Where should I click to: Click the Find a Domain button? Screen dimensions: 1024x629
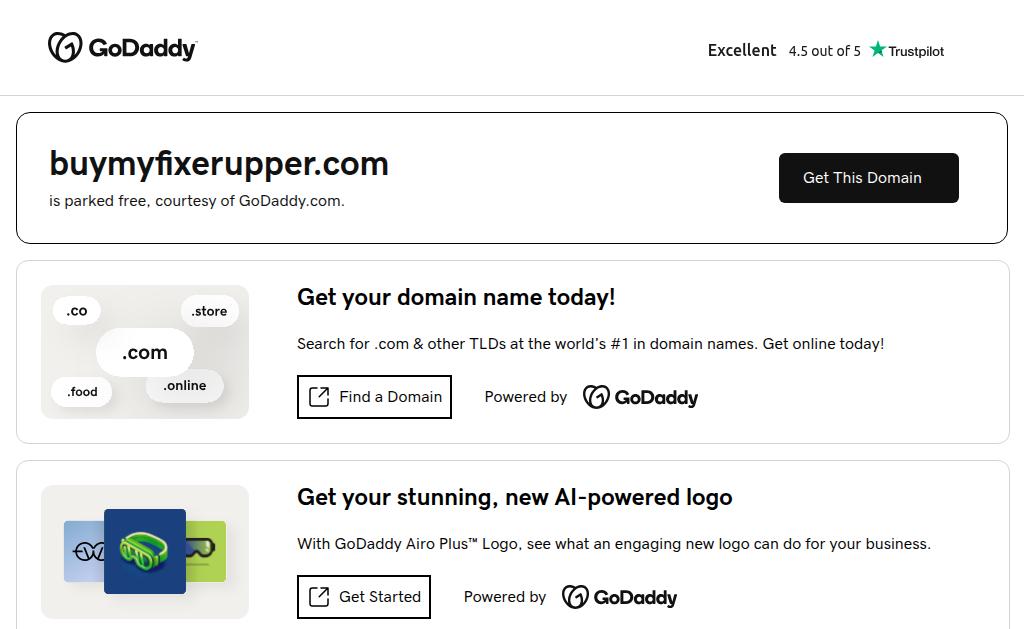(x=374, y=397)
